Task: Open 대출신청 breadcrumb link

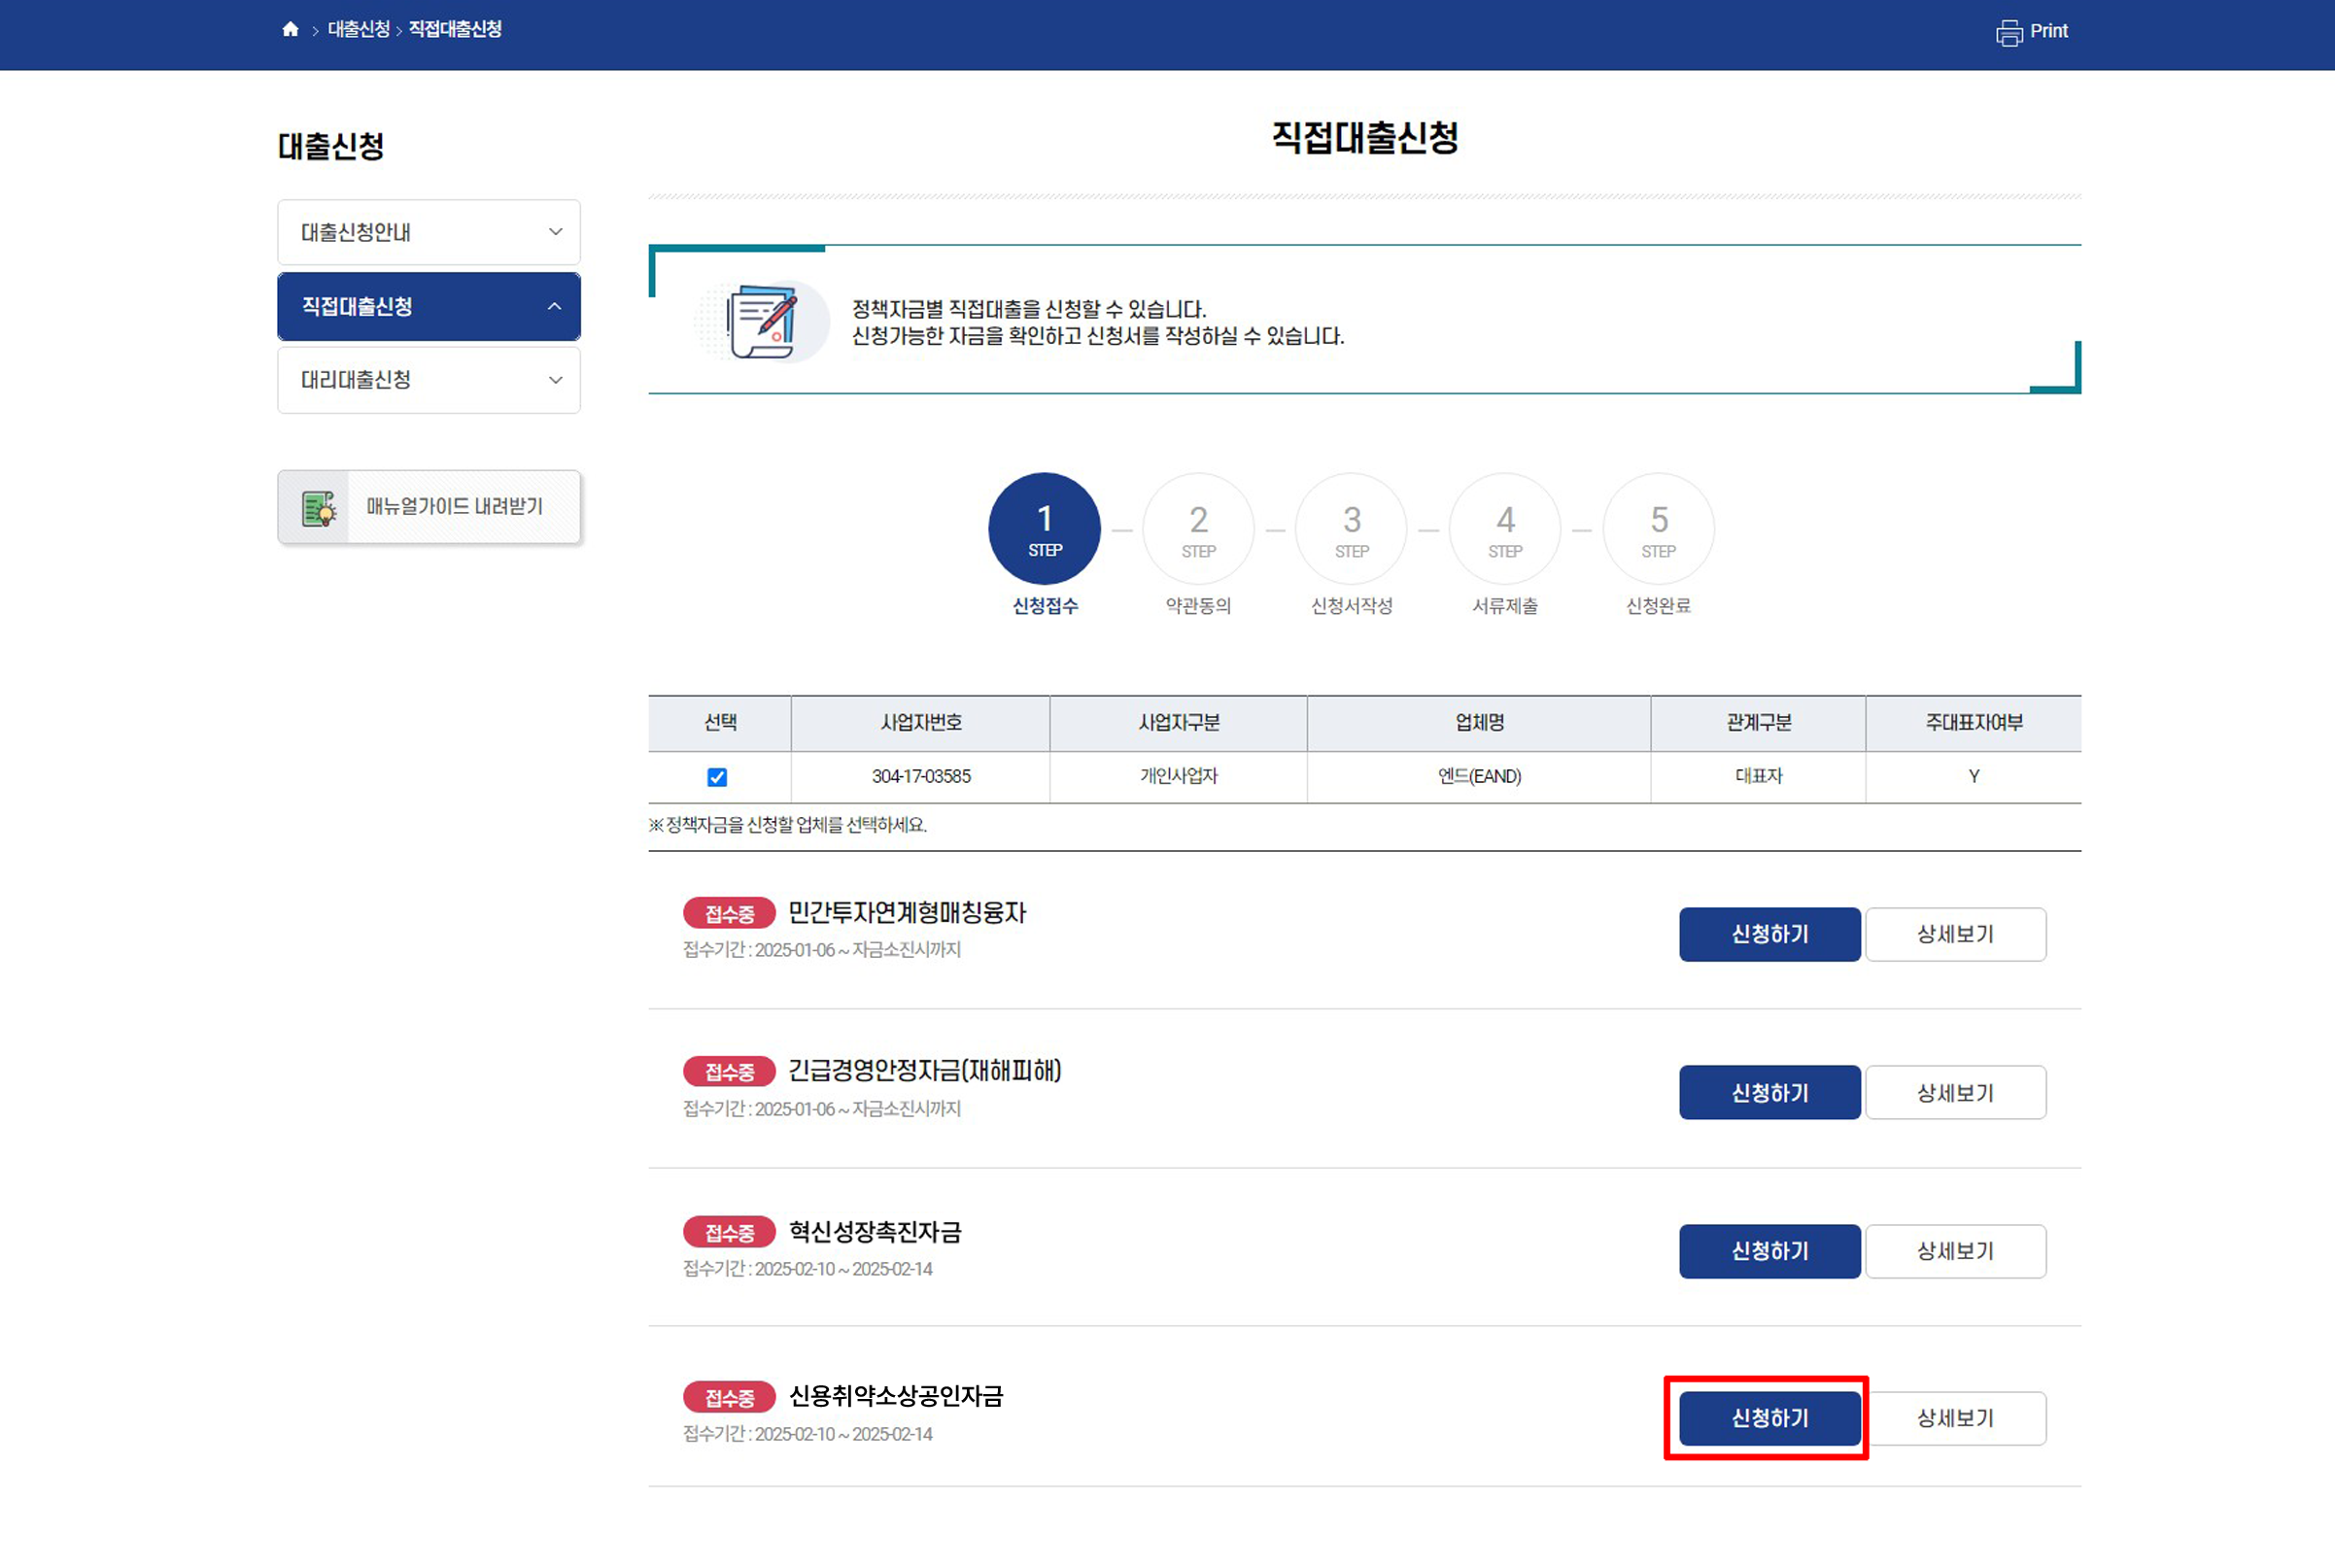Action: pyautogui.click(x=358, y=29)
